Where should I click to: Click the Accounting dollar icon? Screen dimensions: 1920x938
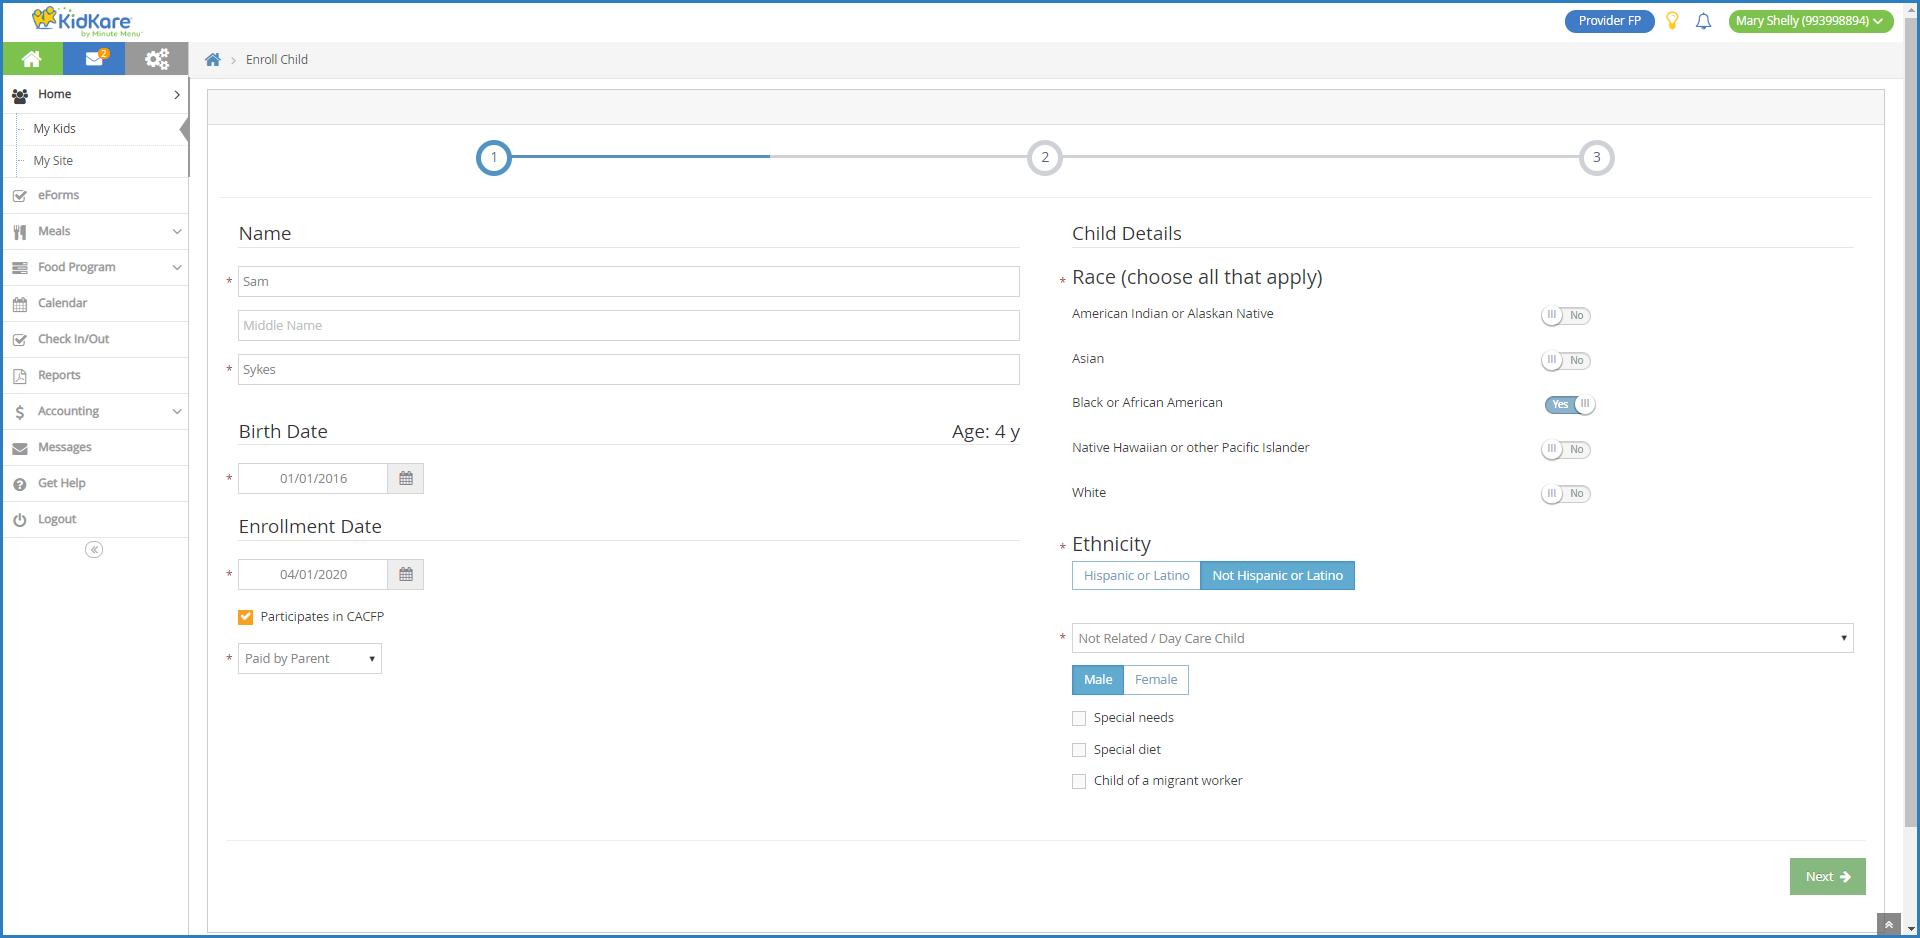(x=19, y=412)
